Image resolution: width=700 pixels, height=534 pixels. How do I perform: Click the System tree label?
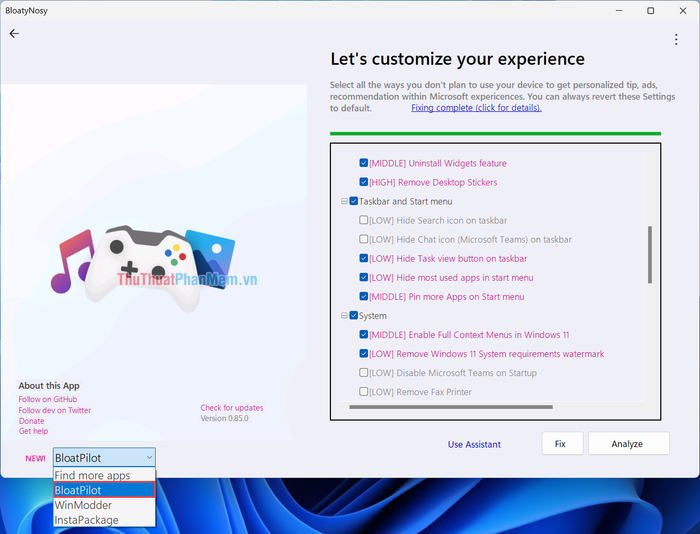tap(373, 316)
